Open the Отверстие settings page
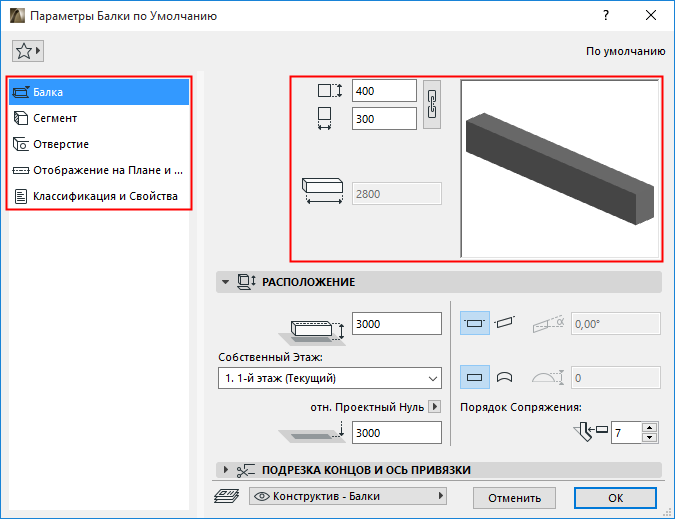Image resolution: width=675 pixels, height=519 pixels. [99, 144]
